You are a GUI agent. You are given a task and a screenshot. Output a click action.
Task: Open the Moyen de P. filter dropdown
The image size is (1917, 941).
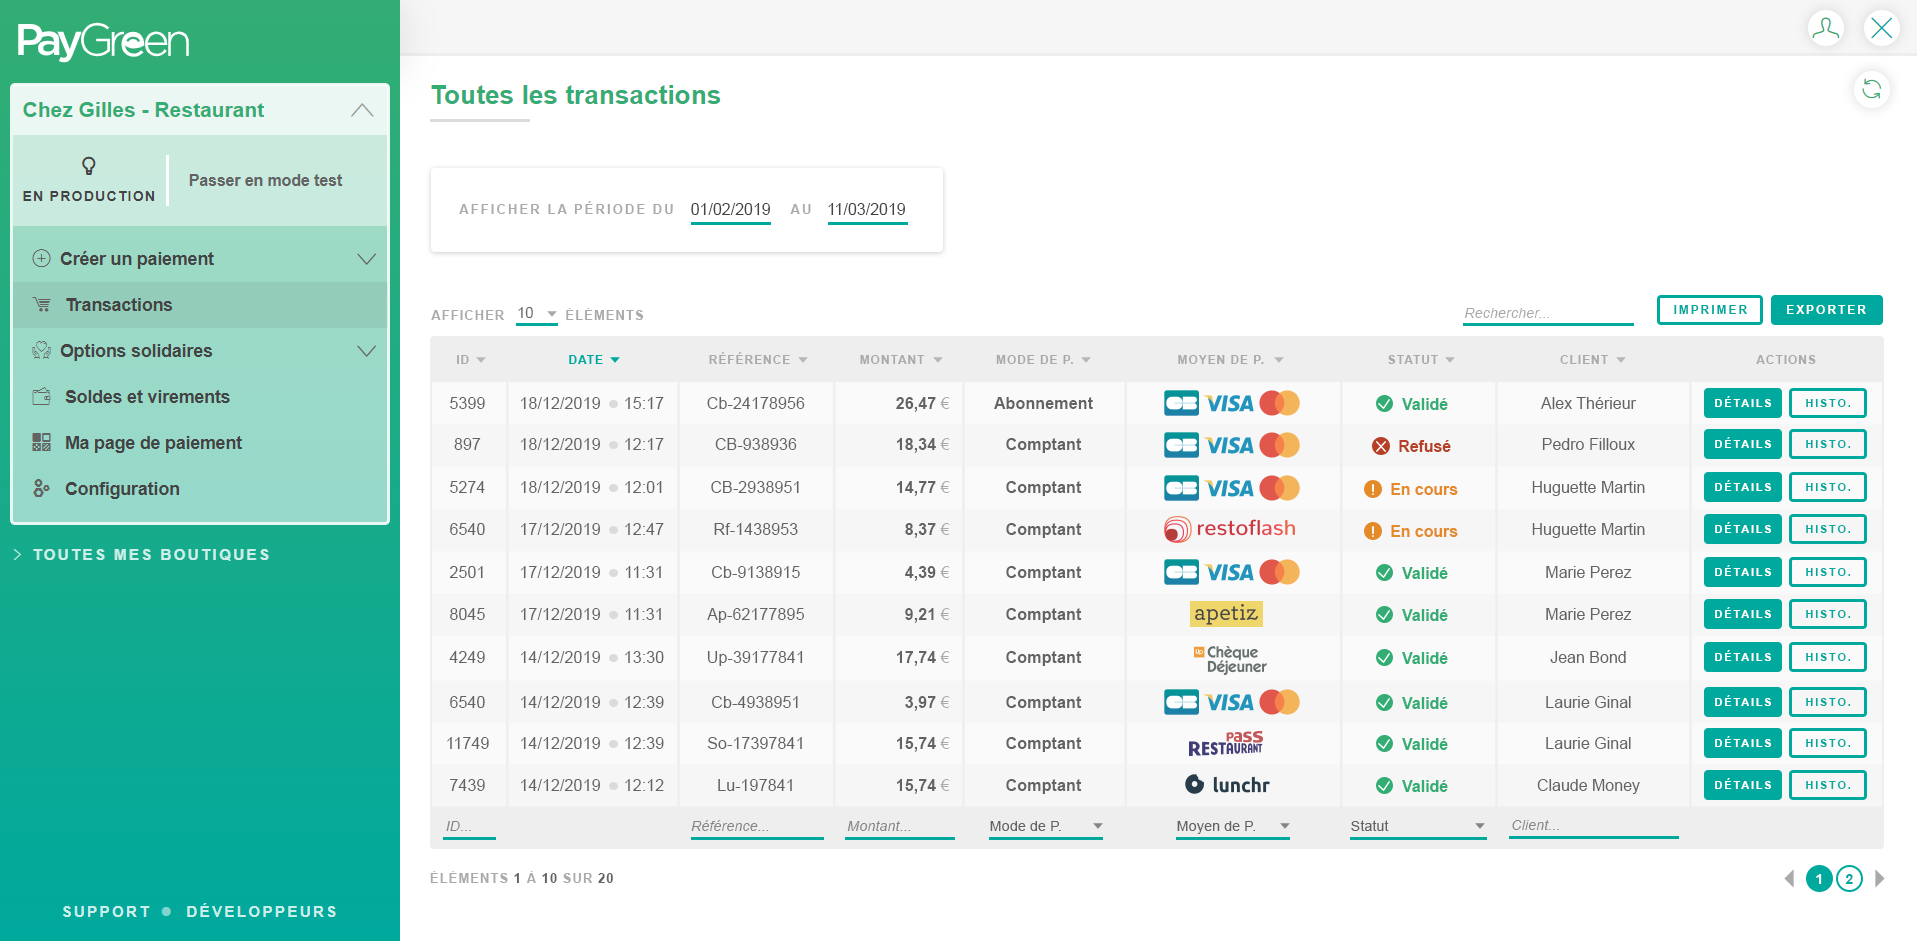1232,826
